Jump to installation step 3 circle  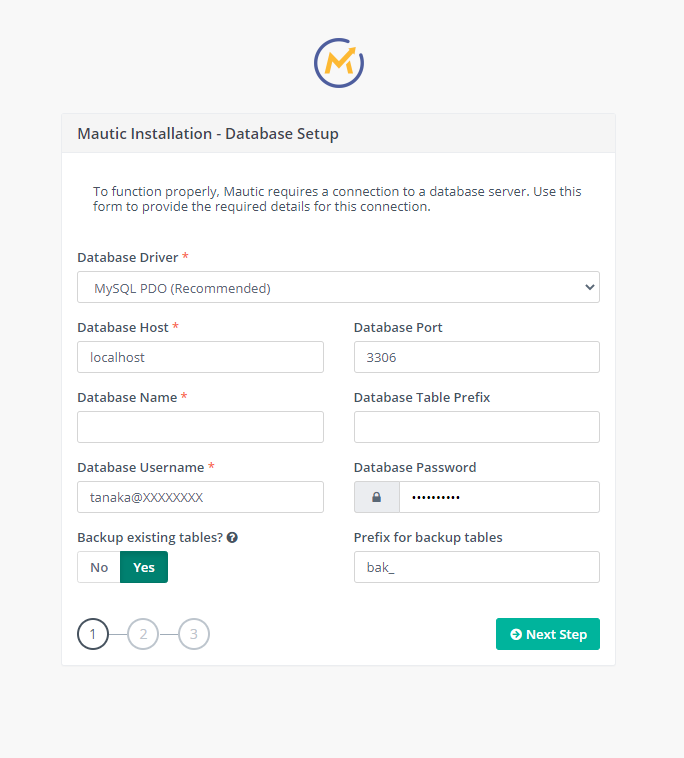click(194, 634)
